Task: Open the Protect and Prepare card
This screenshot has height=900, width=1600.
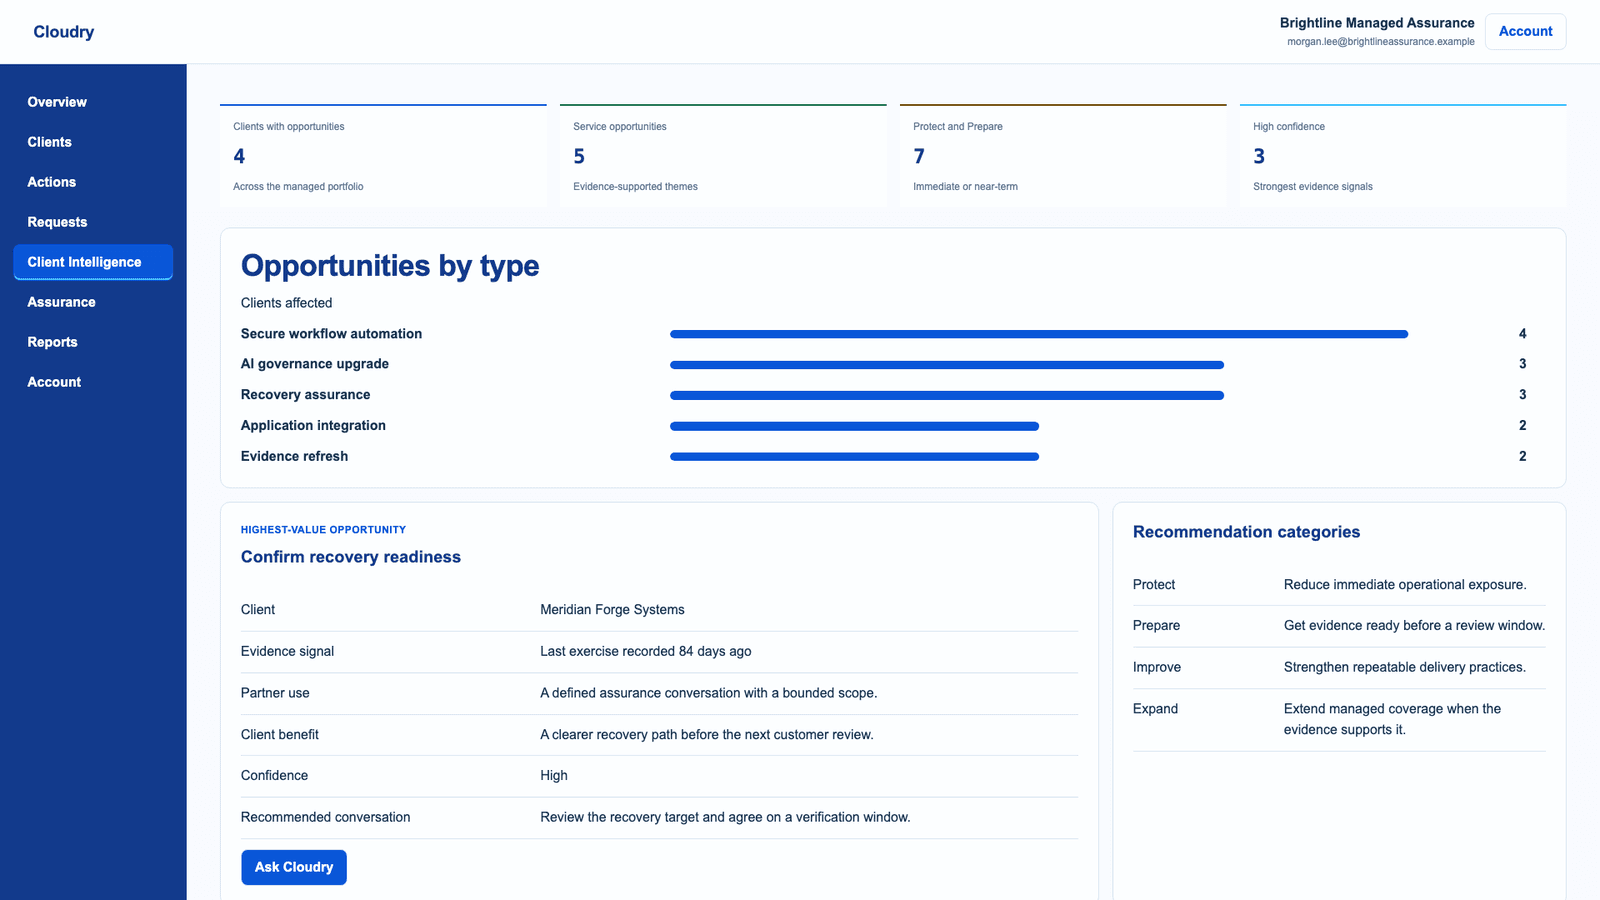Action: coord(1063,155)
